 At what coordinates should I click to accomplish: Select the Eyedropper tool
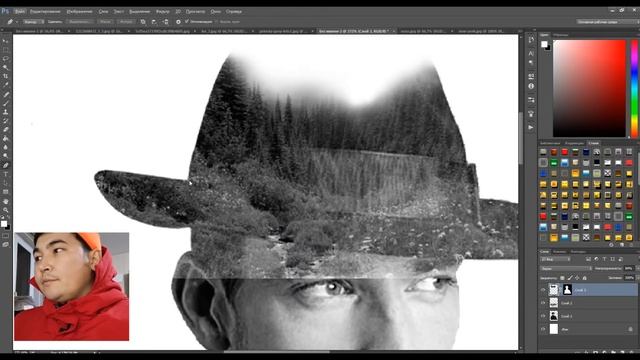point(5,85)
